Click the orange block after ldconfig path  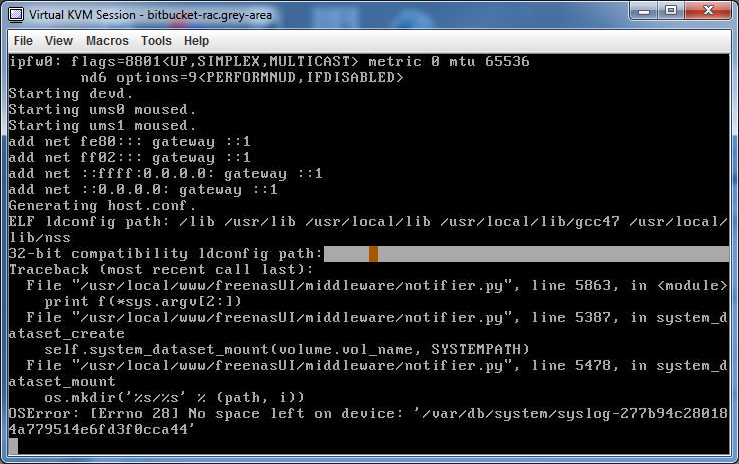[373, 253]
